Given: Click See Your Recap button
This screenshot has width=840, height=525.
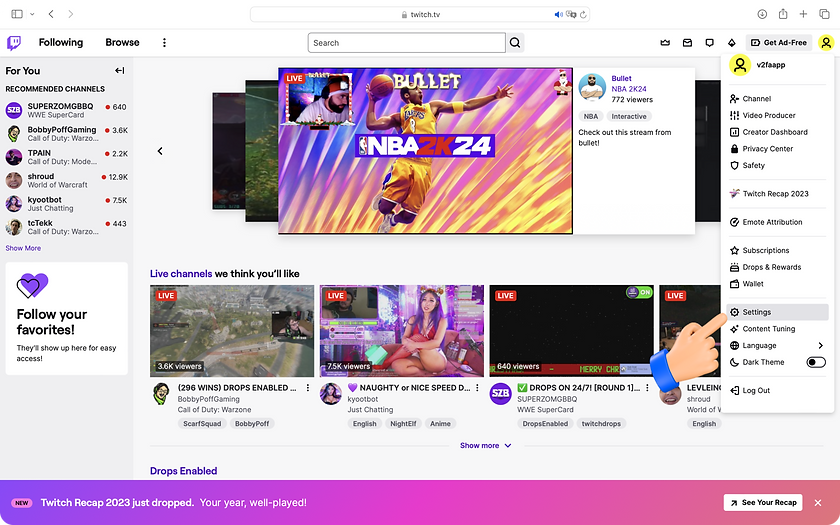Looking at the screenshot, I should (x=763, y=502).
